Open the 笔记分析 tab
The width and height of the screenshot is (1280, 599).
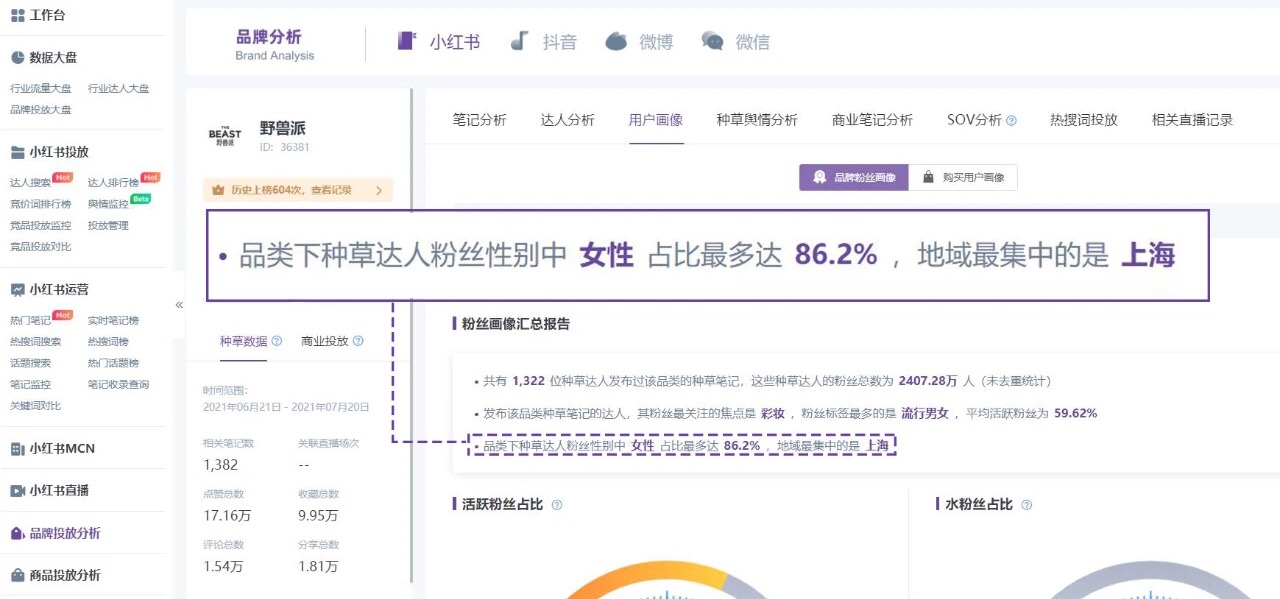[x=480, y=120]
